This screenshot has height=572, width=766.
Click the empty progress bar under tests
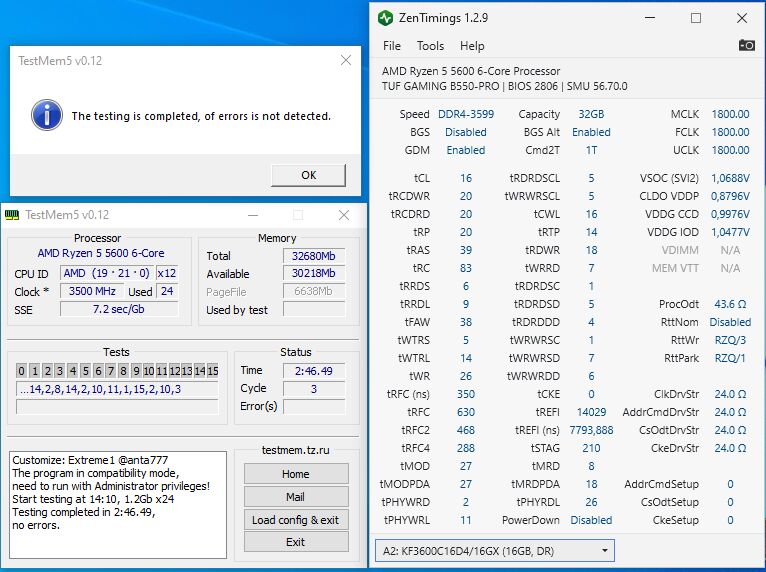pyautogui.click(x=117, y=407)
